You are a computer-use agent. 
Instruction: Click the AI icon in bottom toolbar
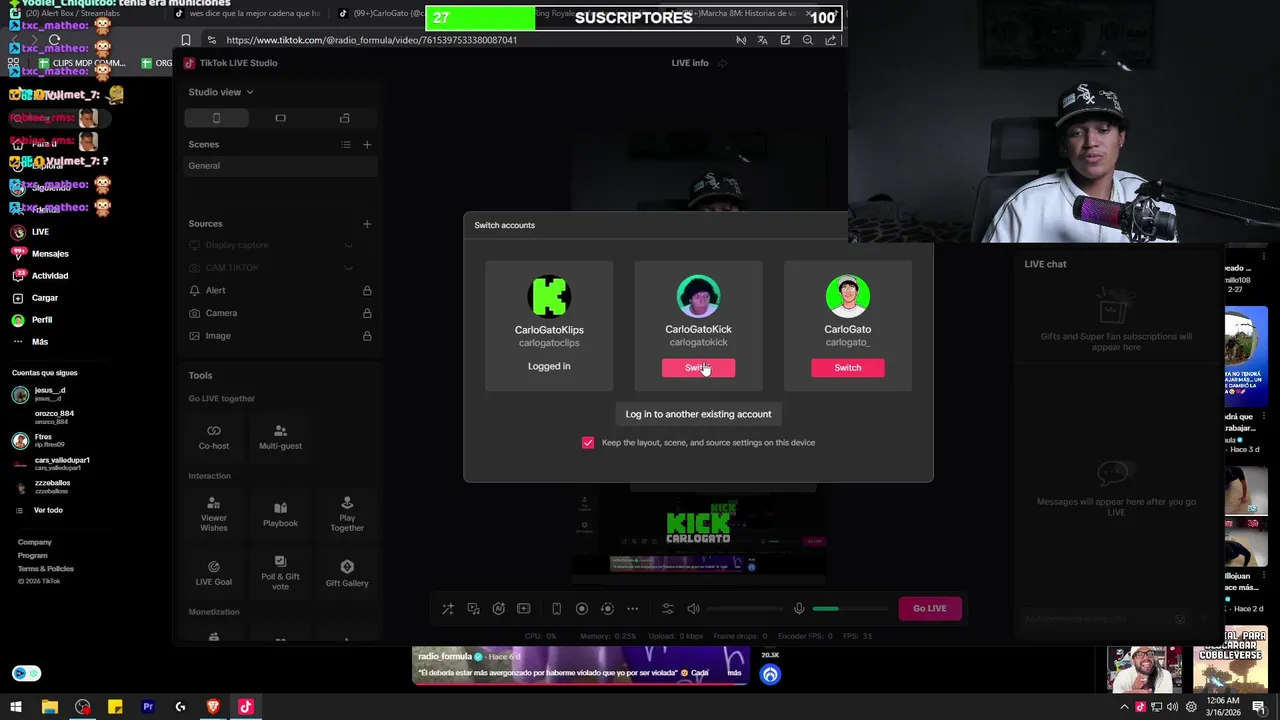point(498,608)
